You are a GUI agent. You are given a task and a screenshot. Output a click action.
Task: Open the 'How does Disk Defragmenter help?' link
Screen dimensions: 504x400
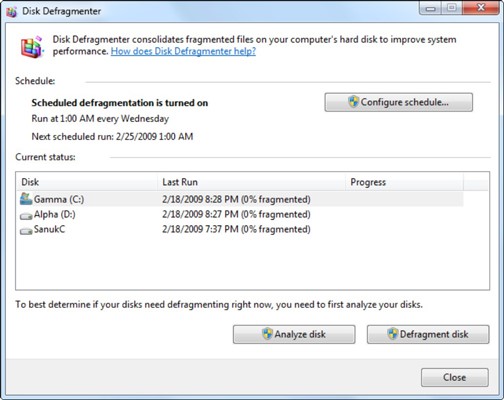[183, 51]
